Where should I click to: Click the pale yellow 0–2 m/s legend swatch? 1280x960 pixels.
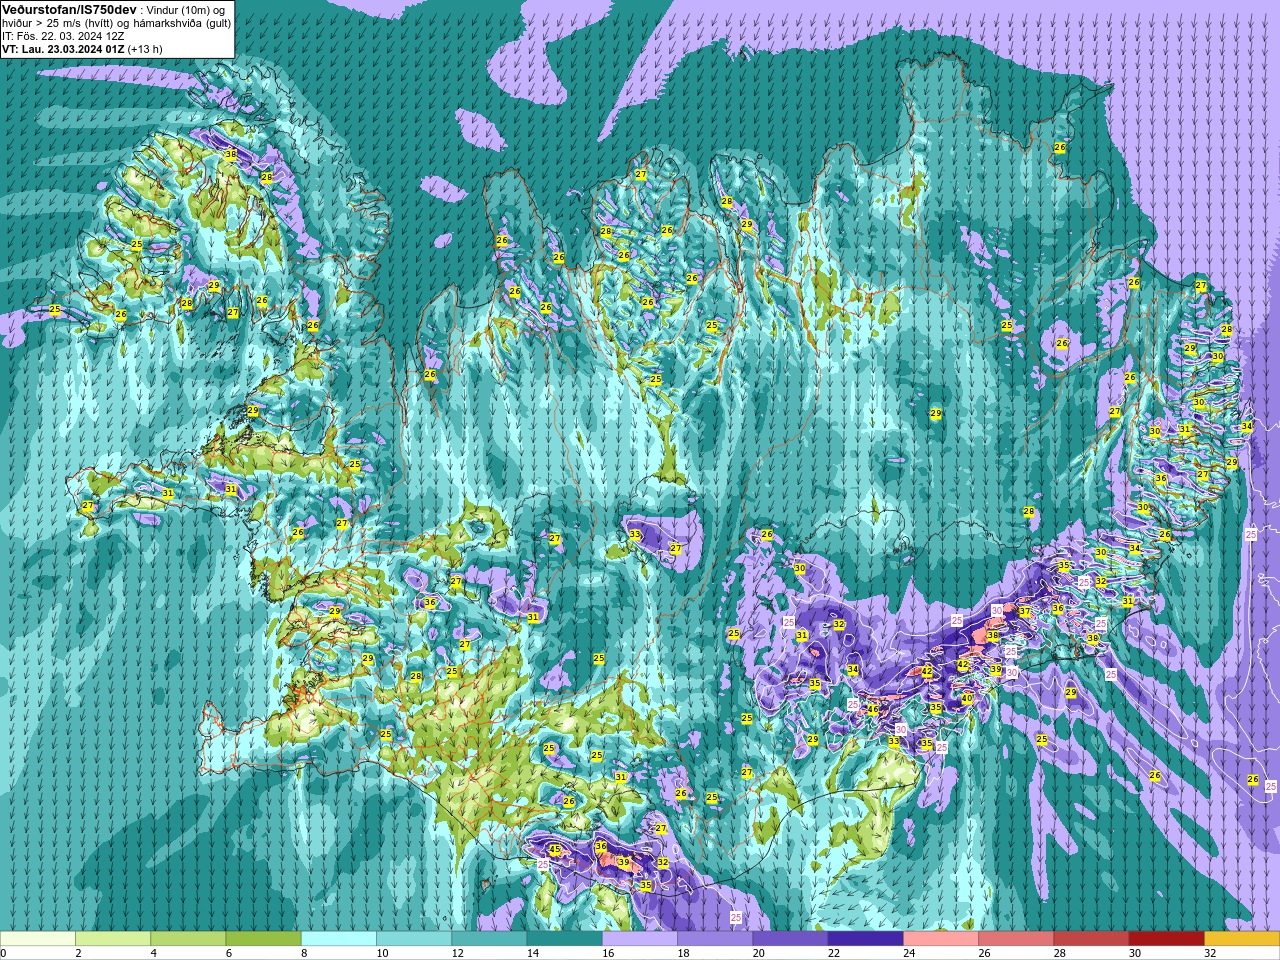38,939
